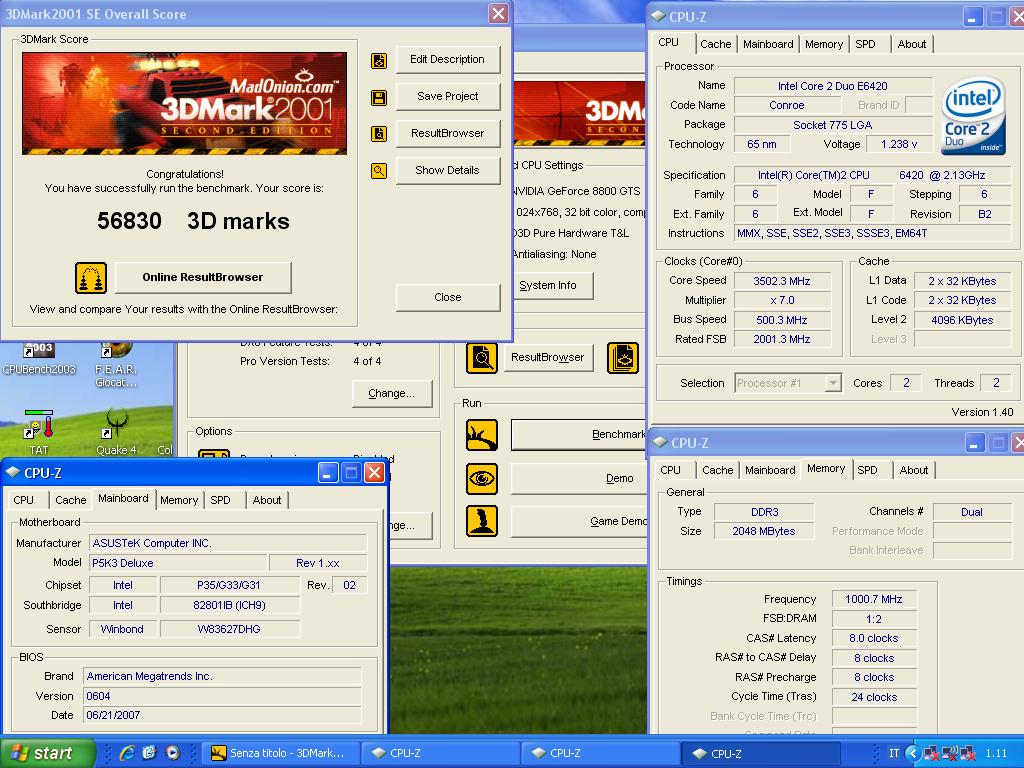Click the magnifier icon left of ResultBrowser
Viewport: 1024px width, 768px height.
482,358
